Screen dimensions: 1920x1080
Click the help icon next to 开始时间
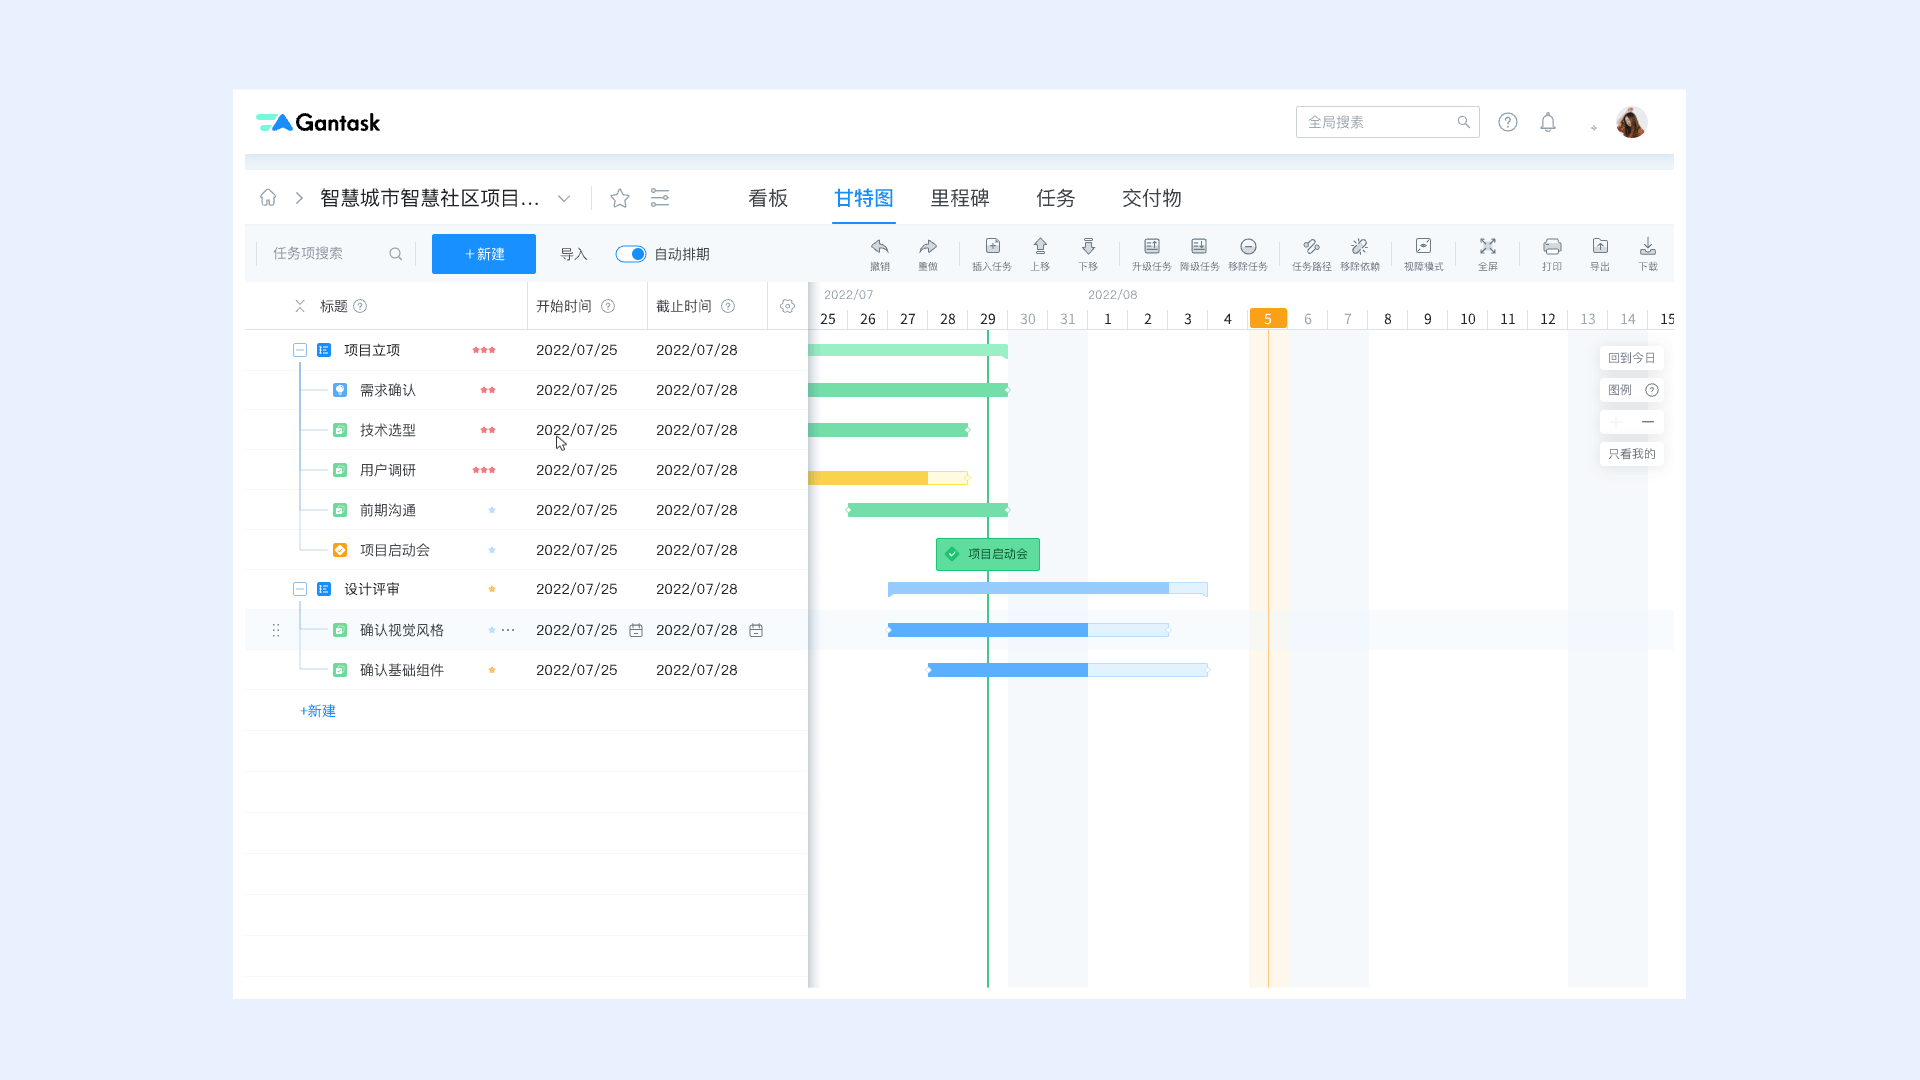[x=608, y=306]
